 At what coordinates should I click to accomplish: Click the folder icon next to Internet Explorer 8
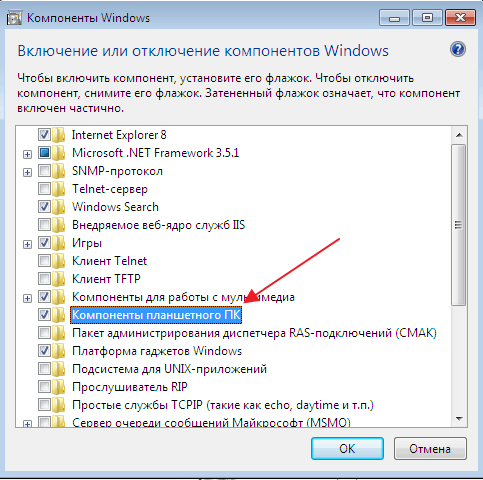click(x=59, y=135)
